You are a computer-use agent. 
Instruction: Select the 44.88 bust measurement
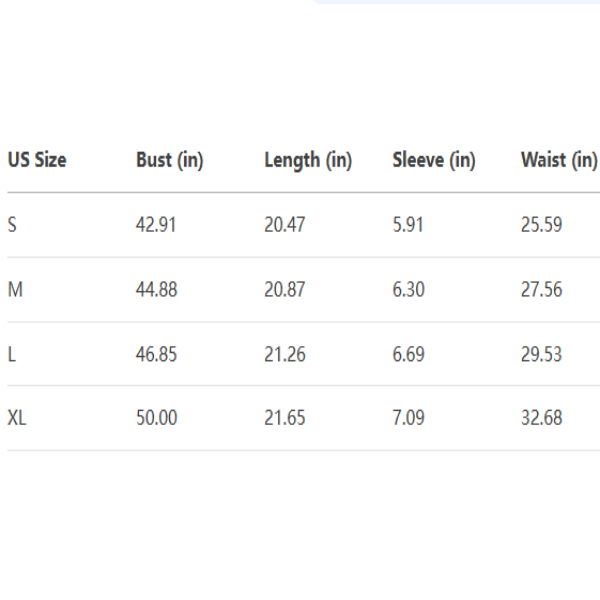[x=156, y=290]
